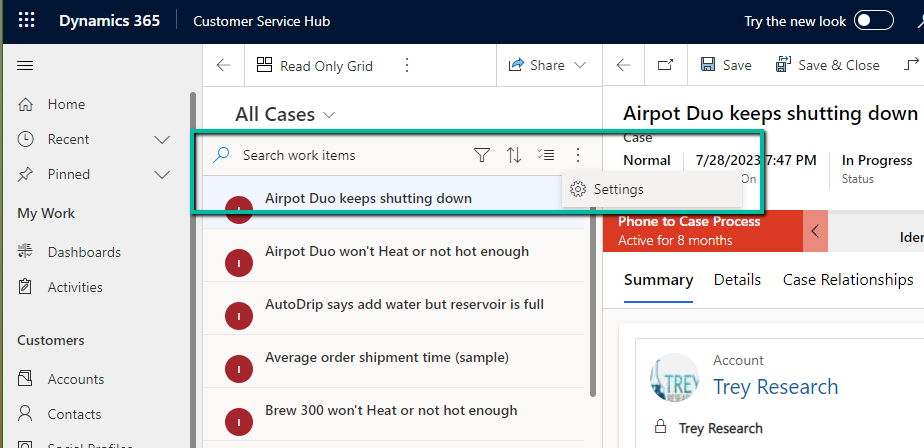This screenshot has height=448, width=924.
Task: Click the Phone to Case Process stage
Action: [703, 231]
